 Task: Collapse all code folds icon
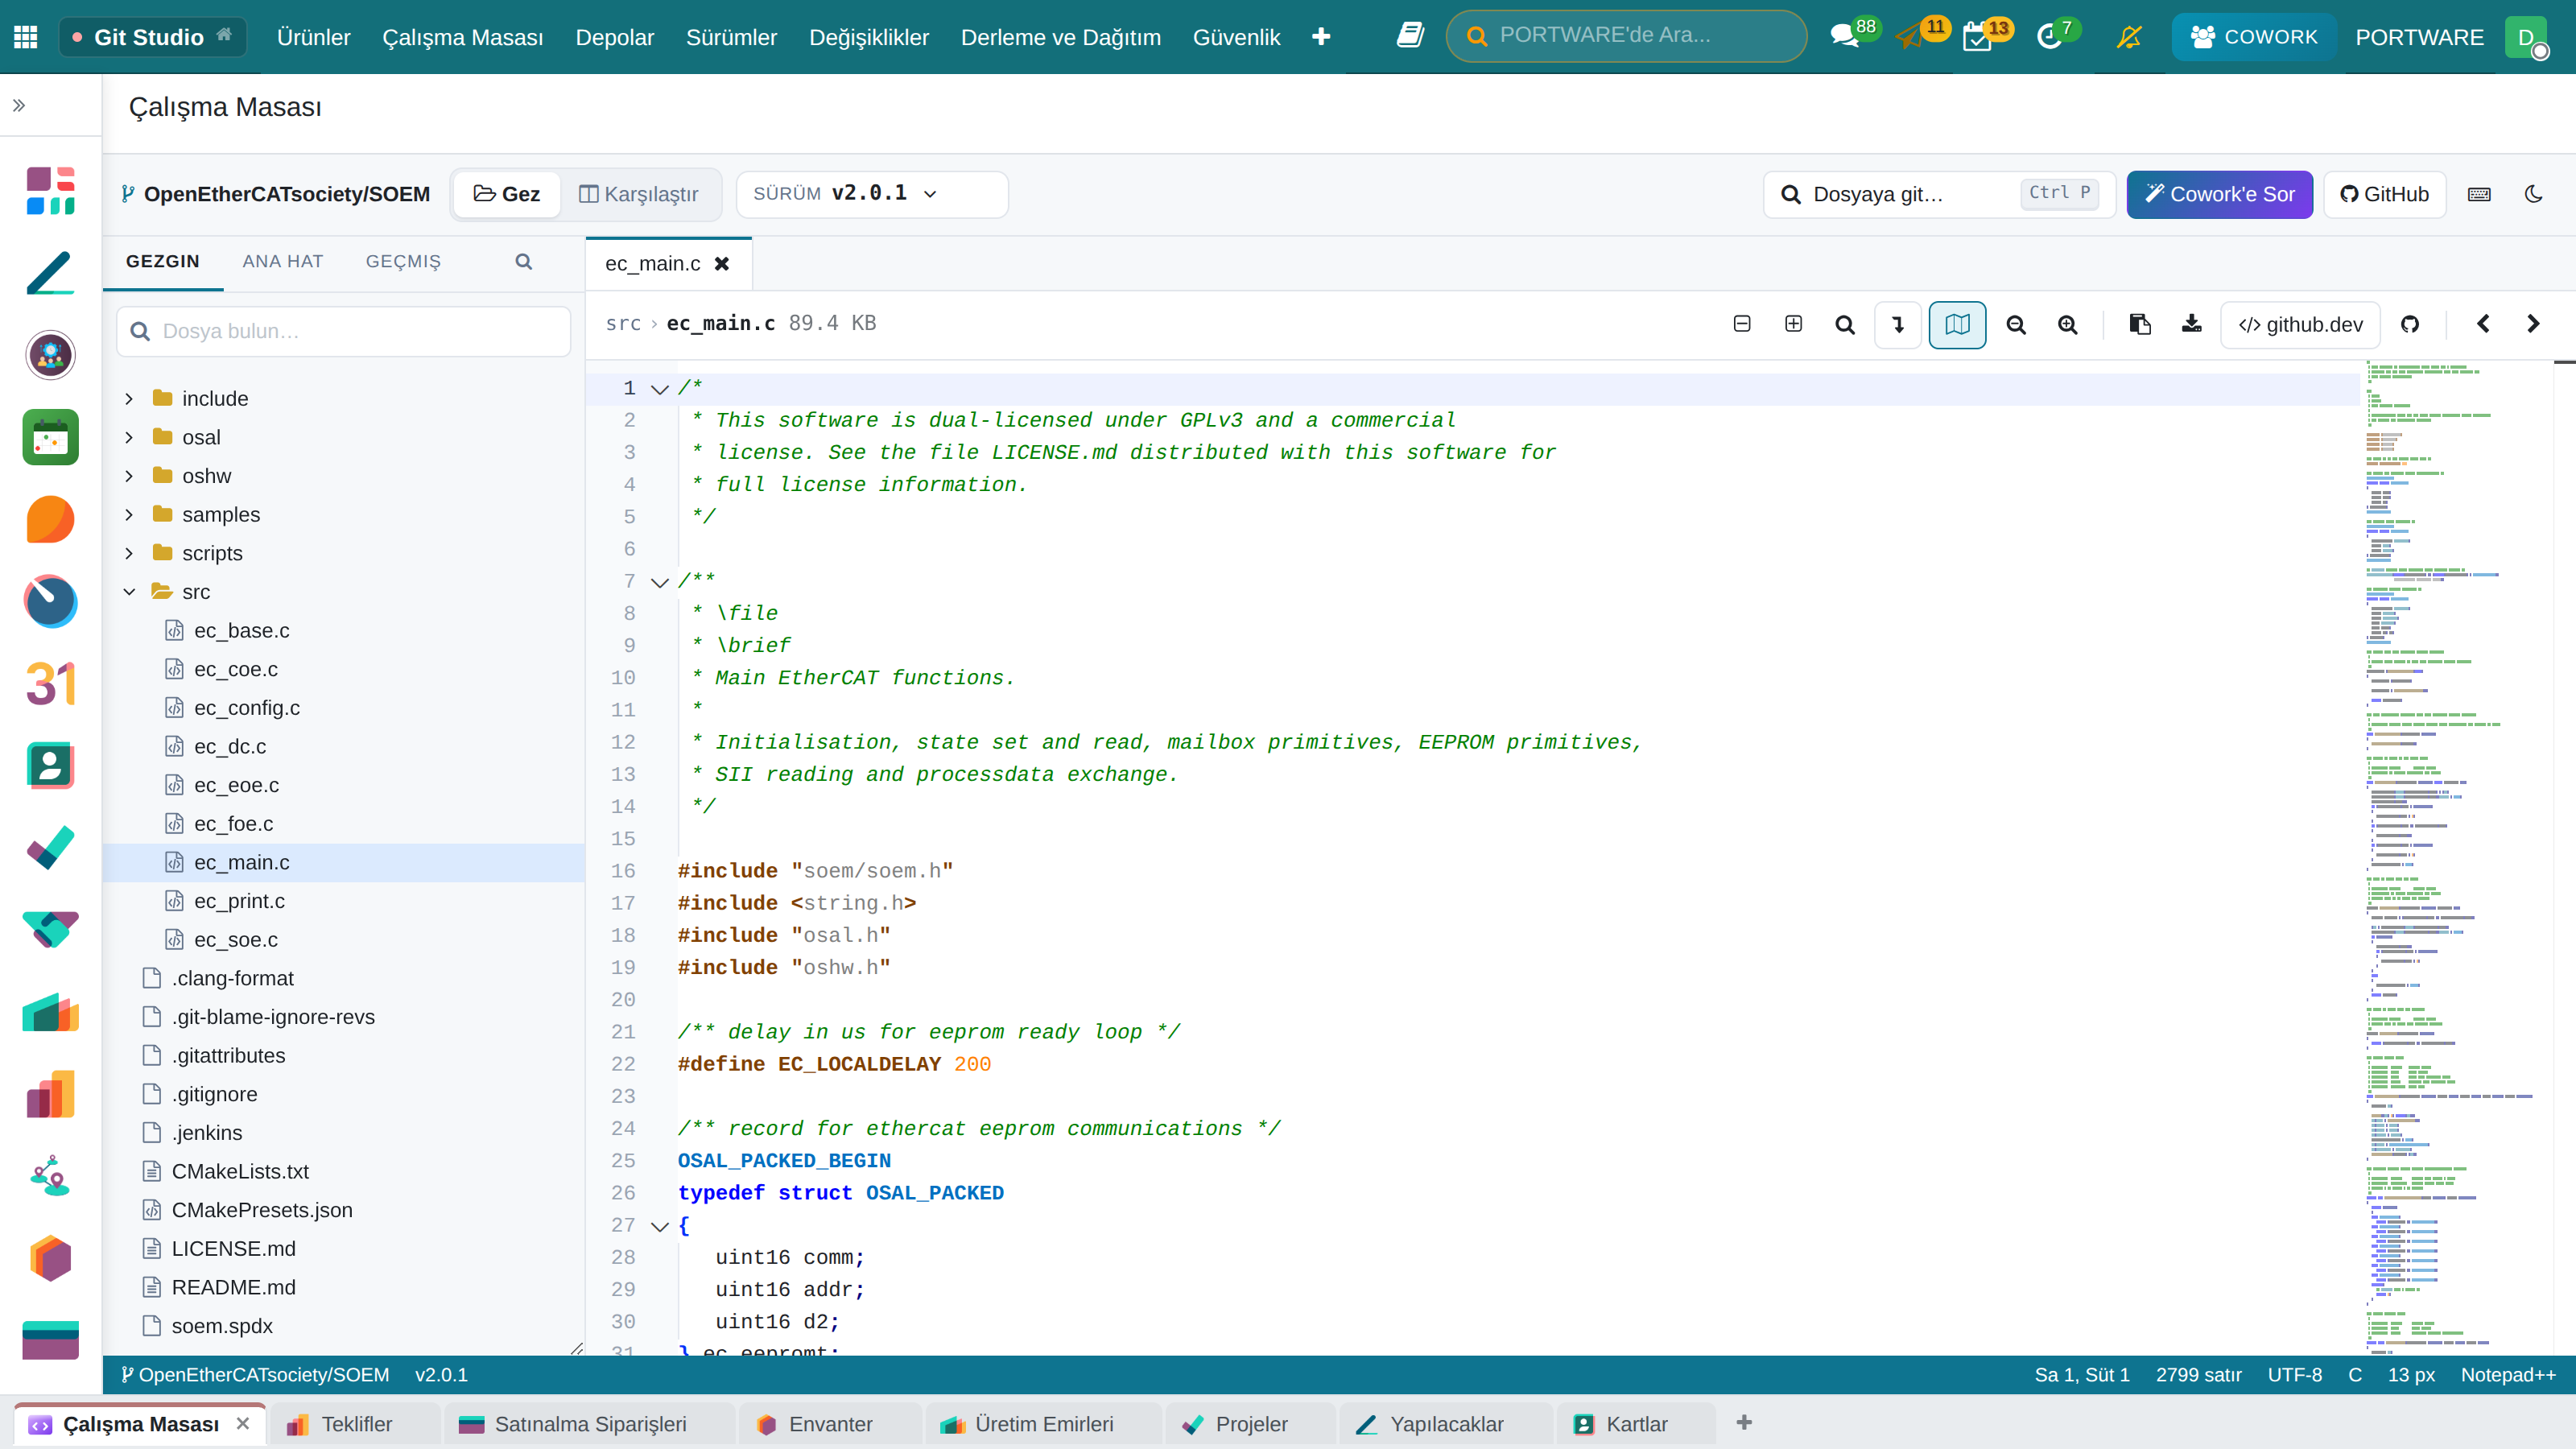[1742, 324]
